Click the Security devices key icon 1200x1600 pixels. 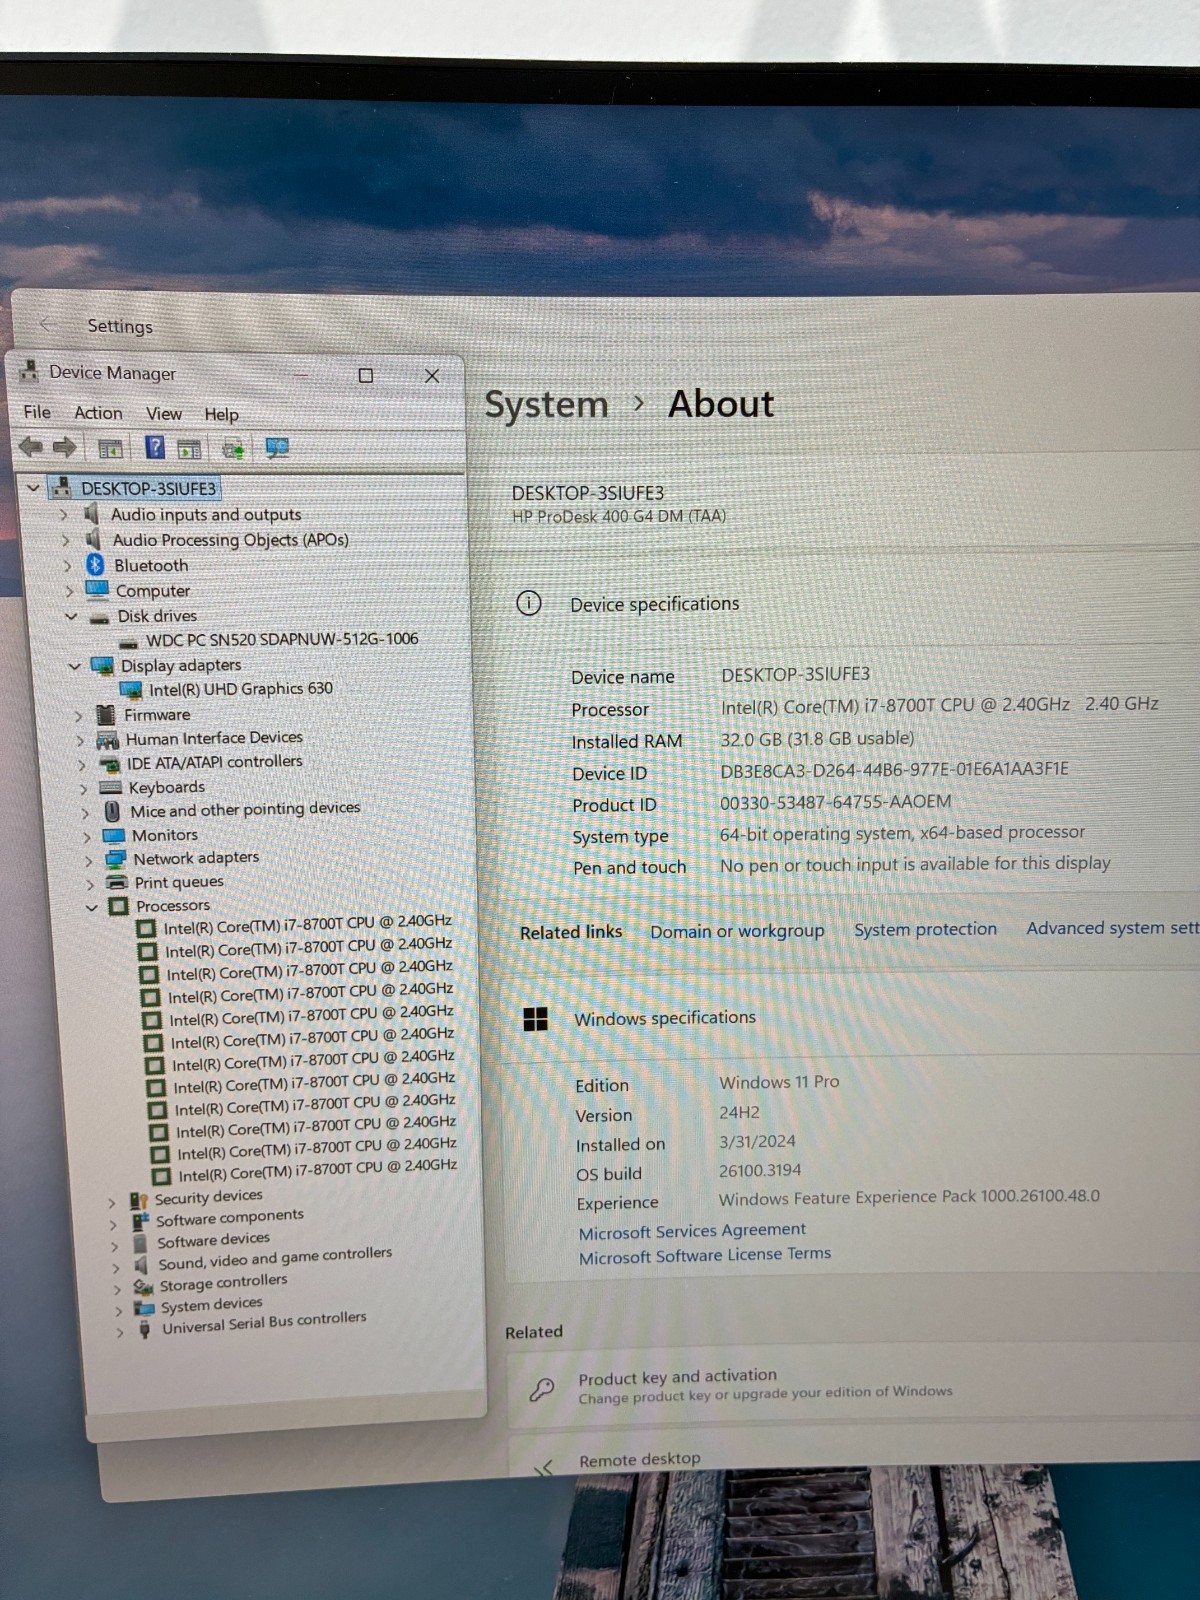click(139, 1199)
